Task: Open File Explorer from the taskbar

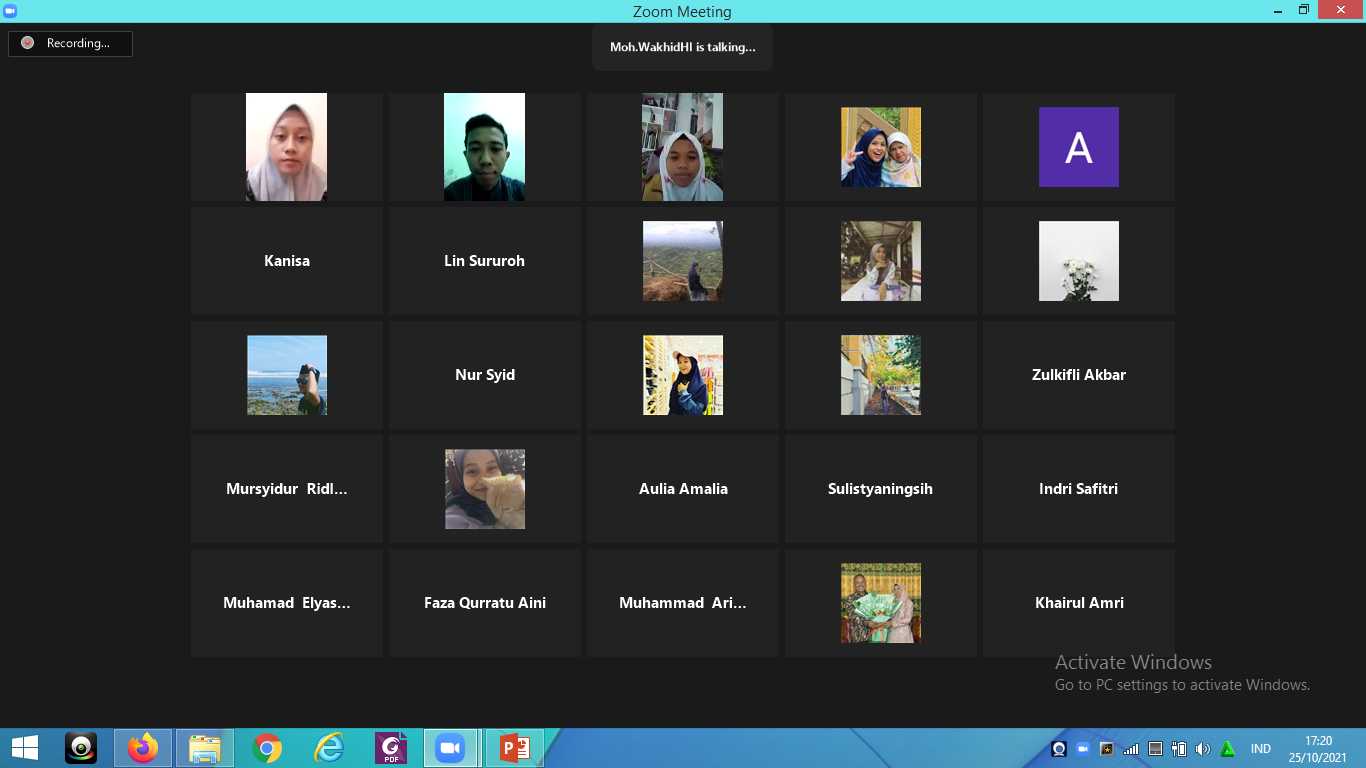Action: (x=205, y=748)
